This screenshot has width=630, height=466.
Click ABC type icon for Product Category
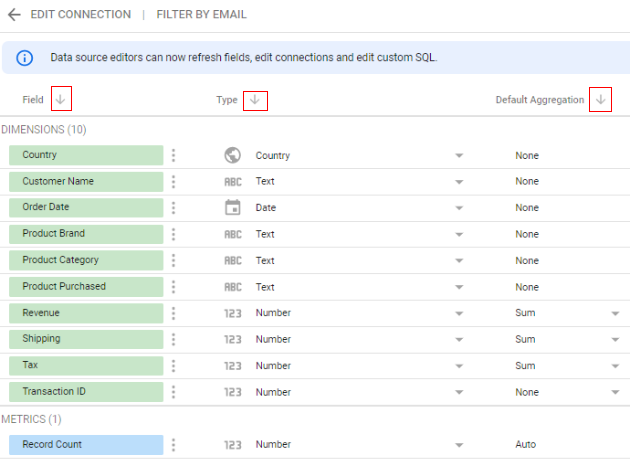[x=233, y=261]
